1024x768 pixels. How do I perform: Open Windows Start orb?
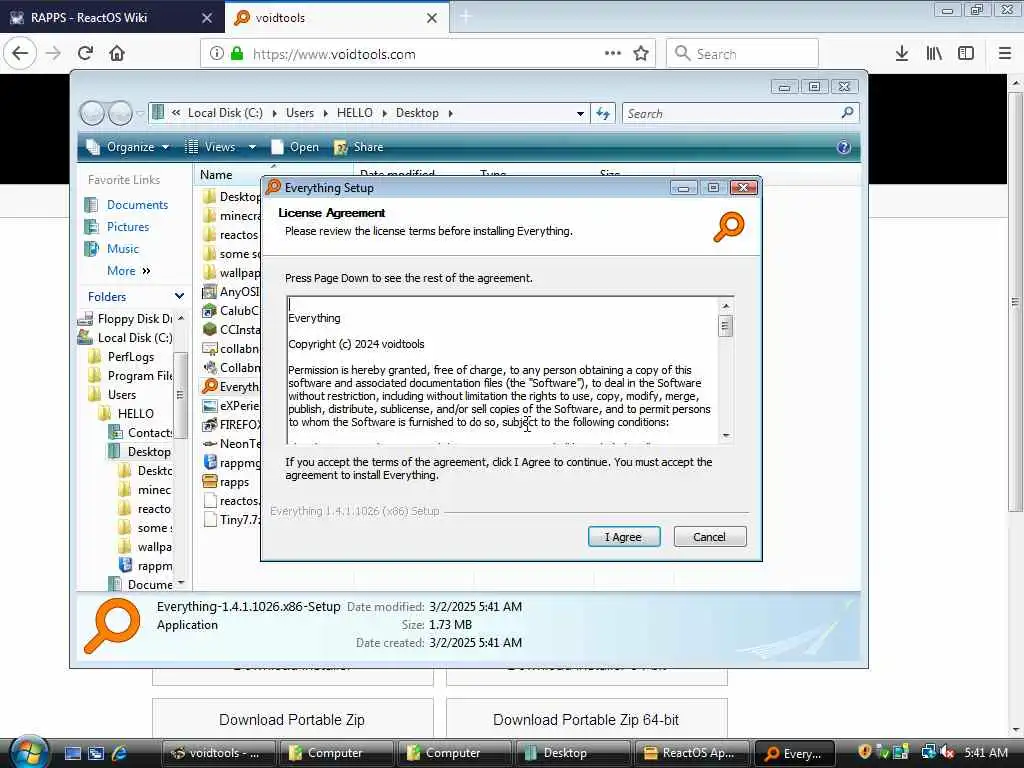(x=28, y=752)
